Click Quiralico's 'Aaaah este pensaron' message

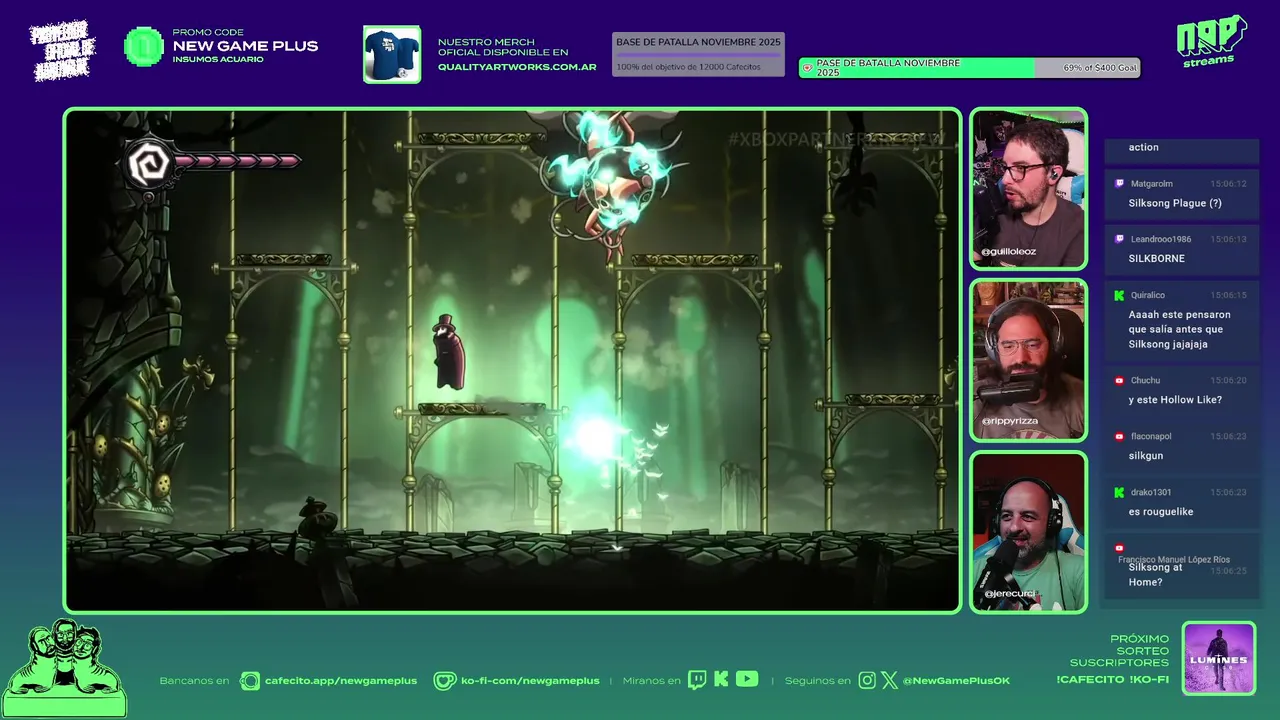[1180, 329]
